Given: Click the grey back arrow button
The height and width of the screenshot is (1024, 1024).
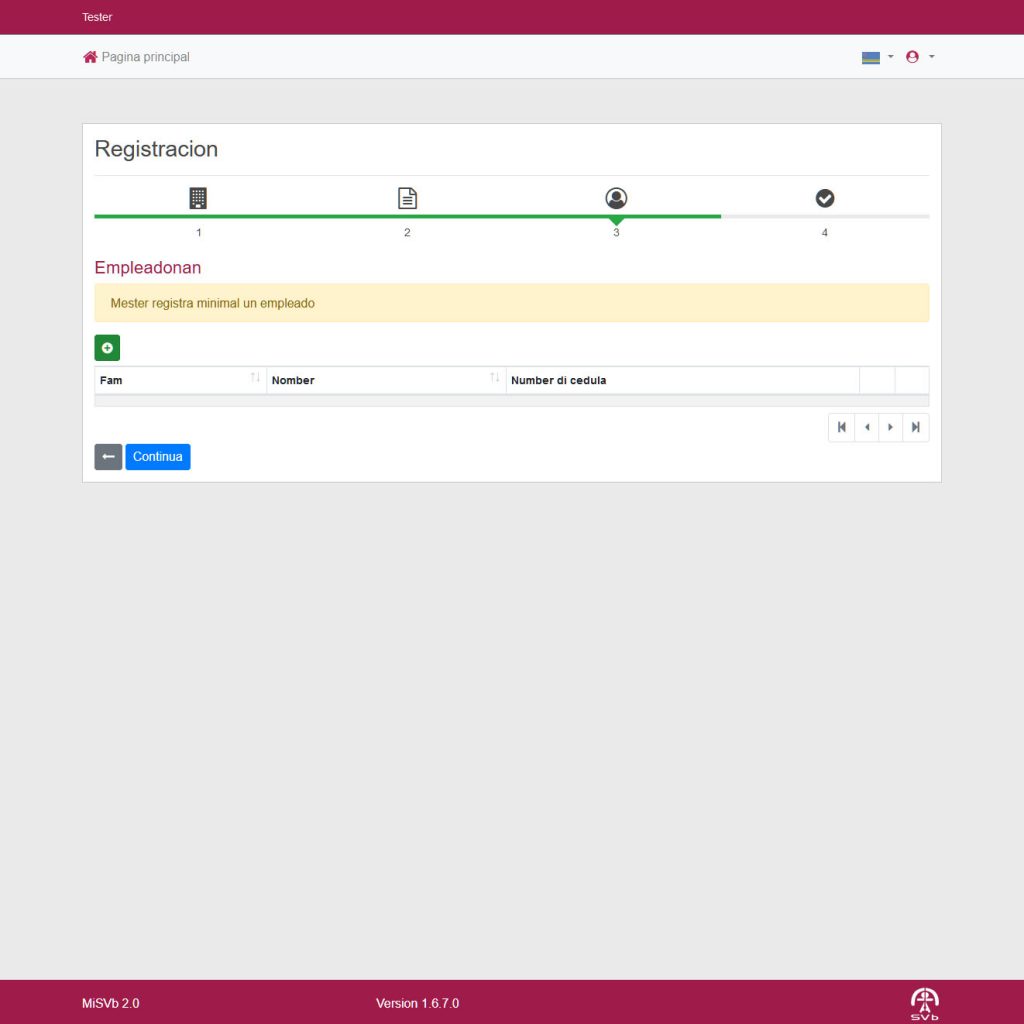Looking at the screenshot, I should pyautogui.click(x=108, y=457).
